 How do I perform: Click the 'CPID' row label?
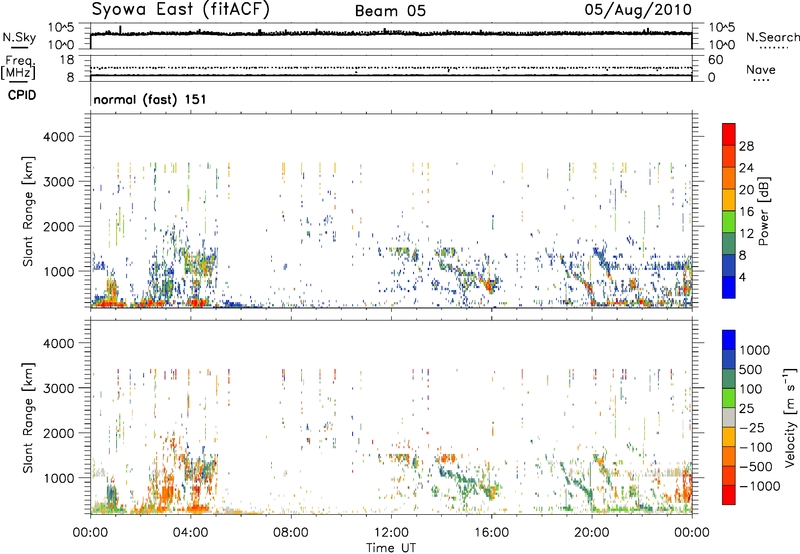[x=22, y=95]
